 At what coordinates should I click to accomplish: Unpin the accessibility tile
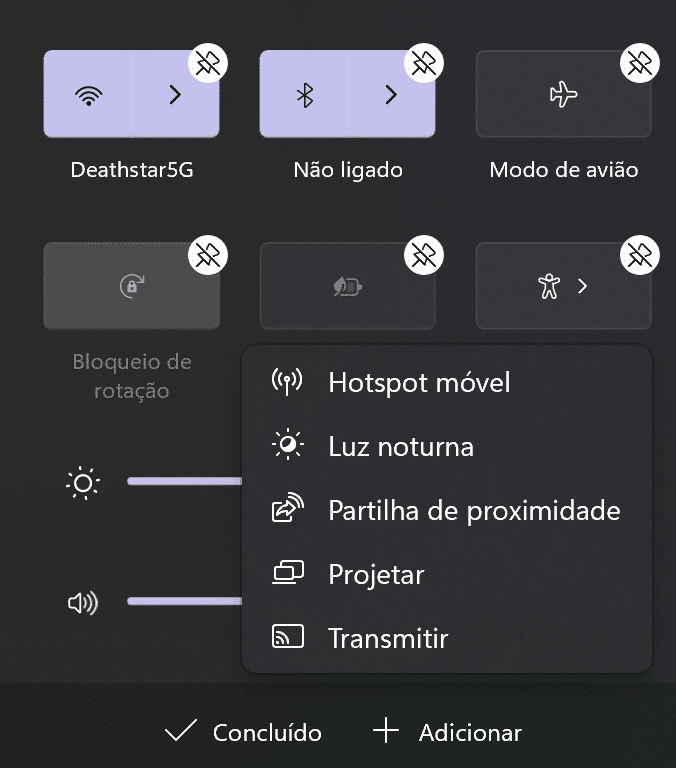tap(639, 256)
